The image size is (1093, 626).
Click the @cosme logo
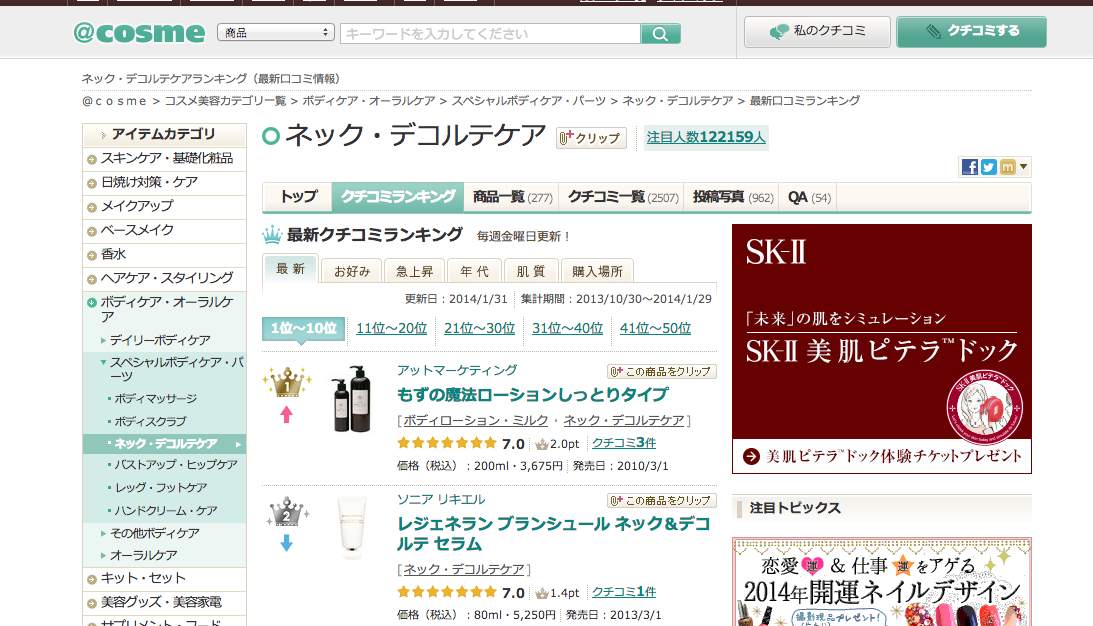point(139,33)
